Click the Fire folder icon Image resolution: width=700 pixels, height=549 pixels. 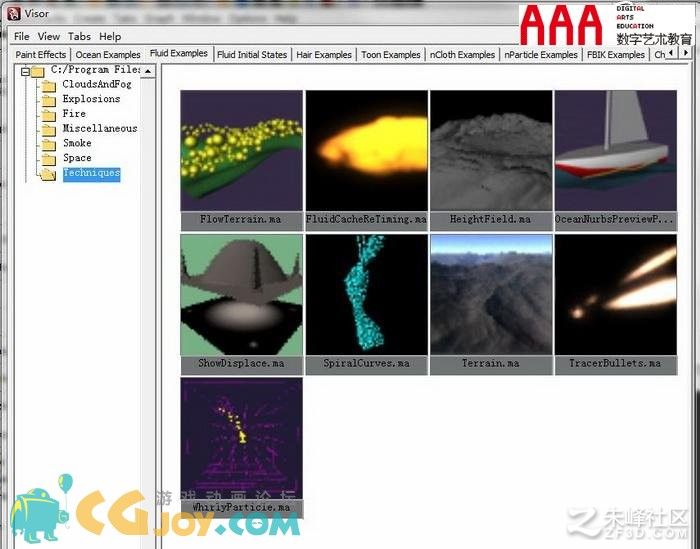(49, 115)
